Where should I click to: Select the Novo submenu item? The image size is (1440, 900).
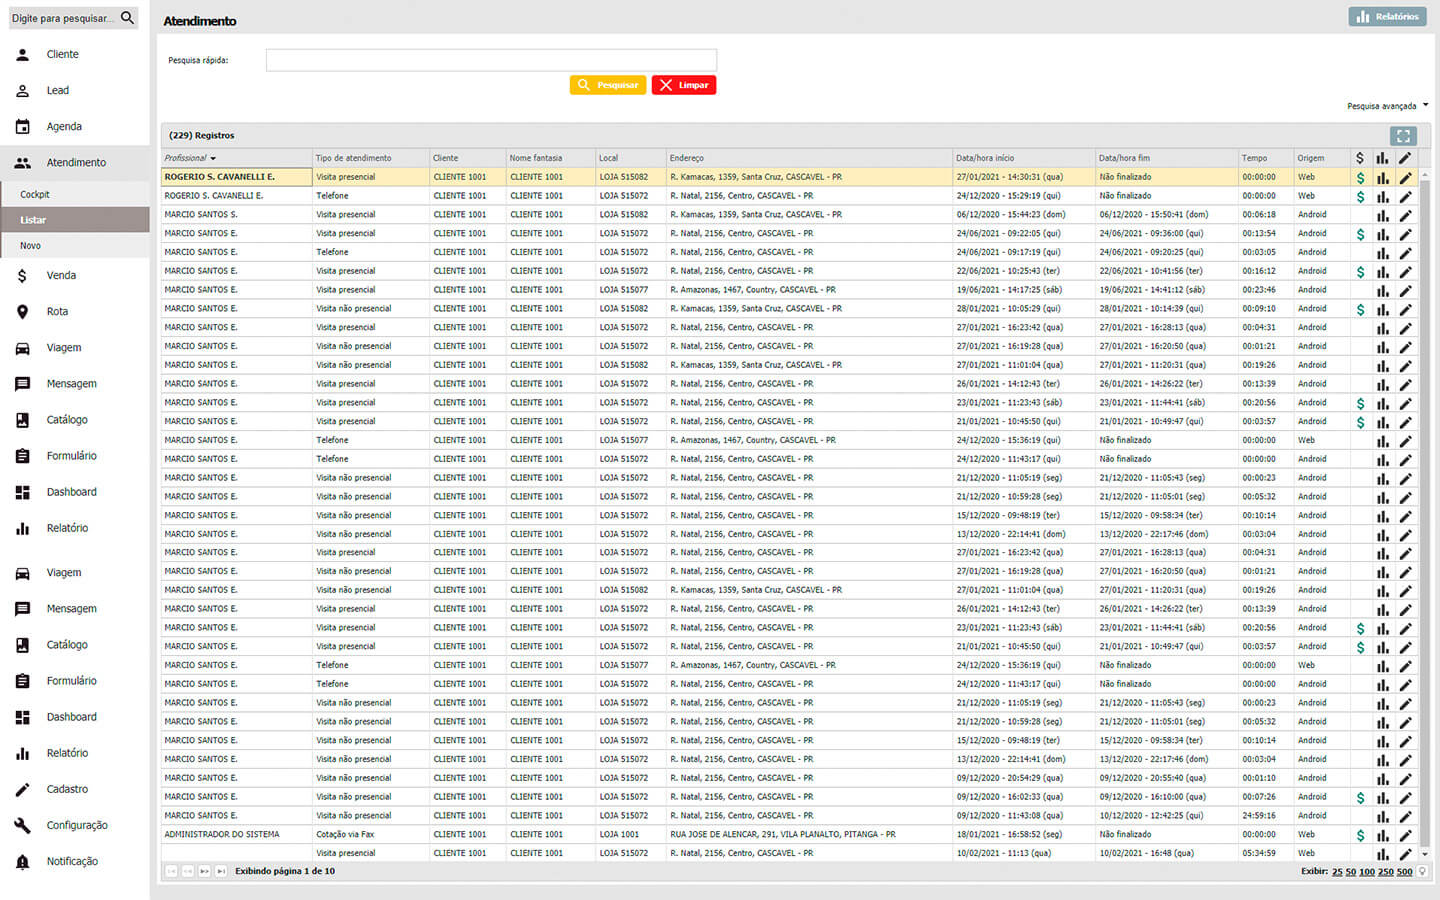(31, 246)
